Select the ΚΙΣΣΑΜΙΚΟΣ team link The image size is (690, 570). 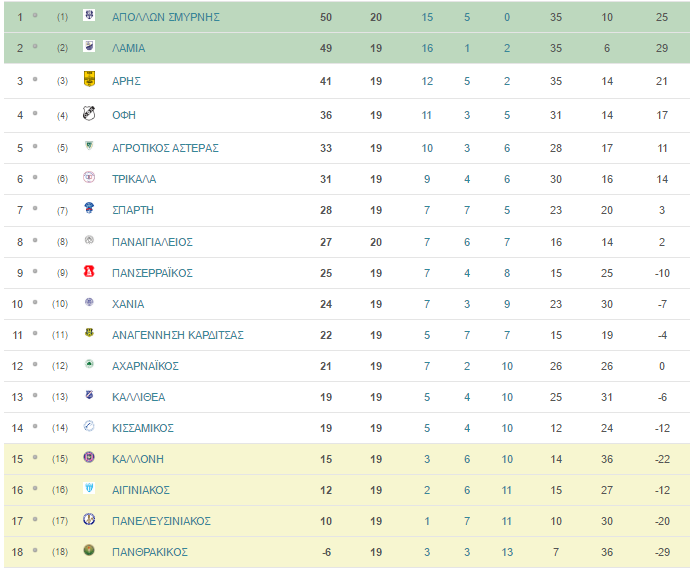143,428
